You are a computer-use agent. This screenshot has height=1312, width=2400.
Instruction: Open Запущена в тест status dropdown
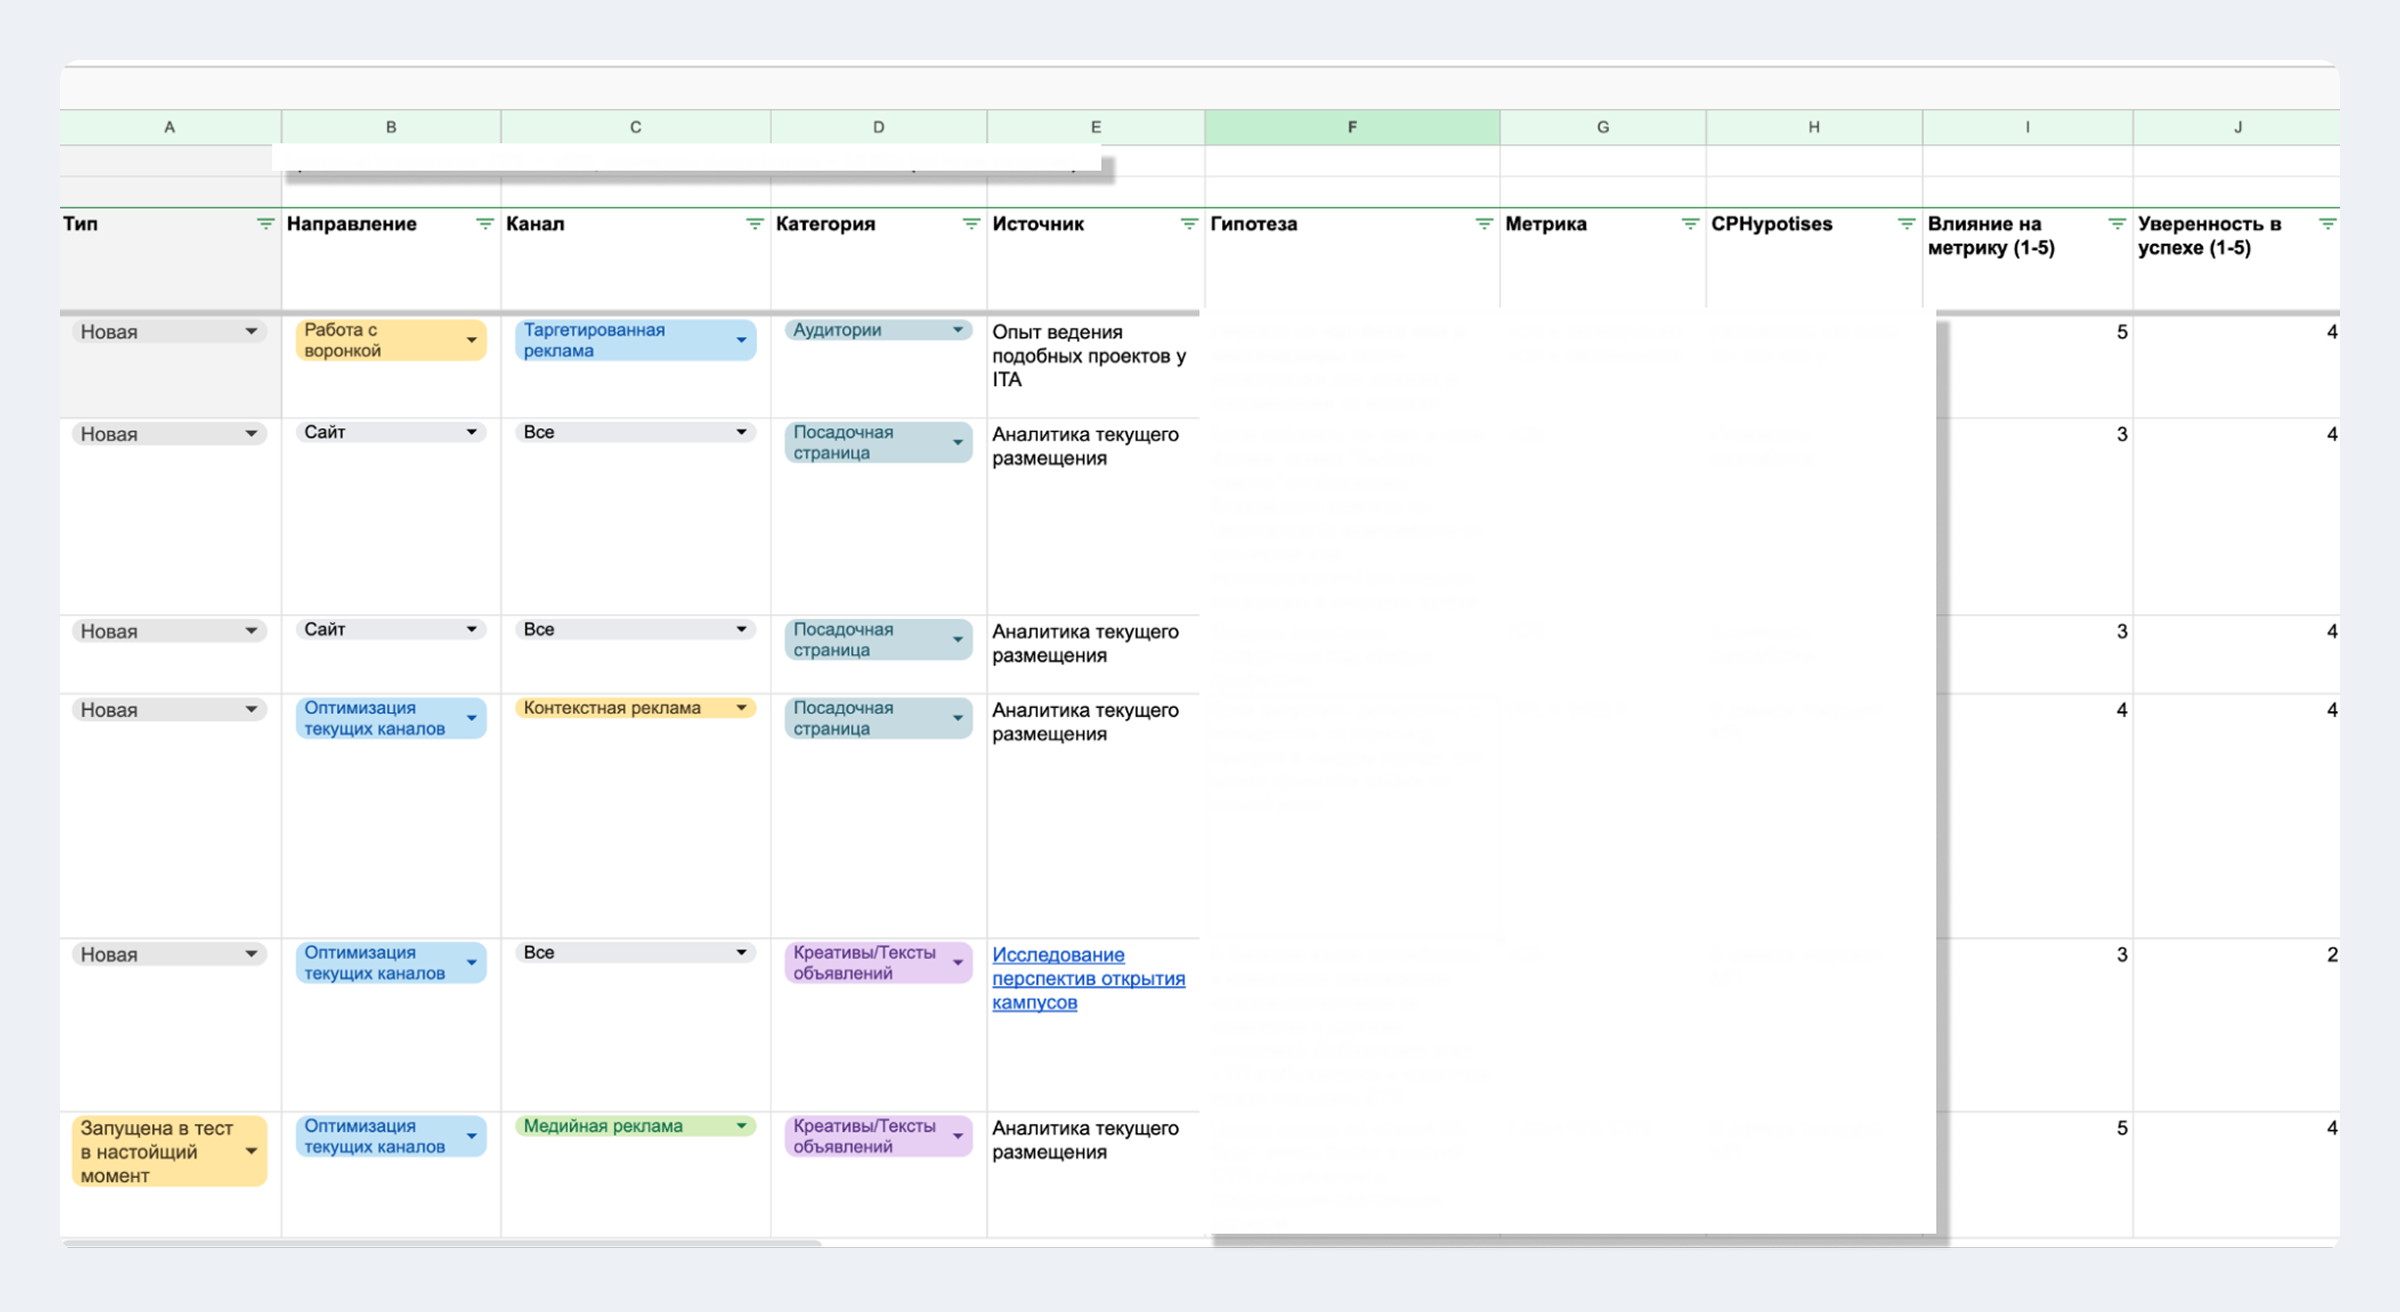251,1151
